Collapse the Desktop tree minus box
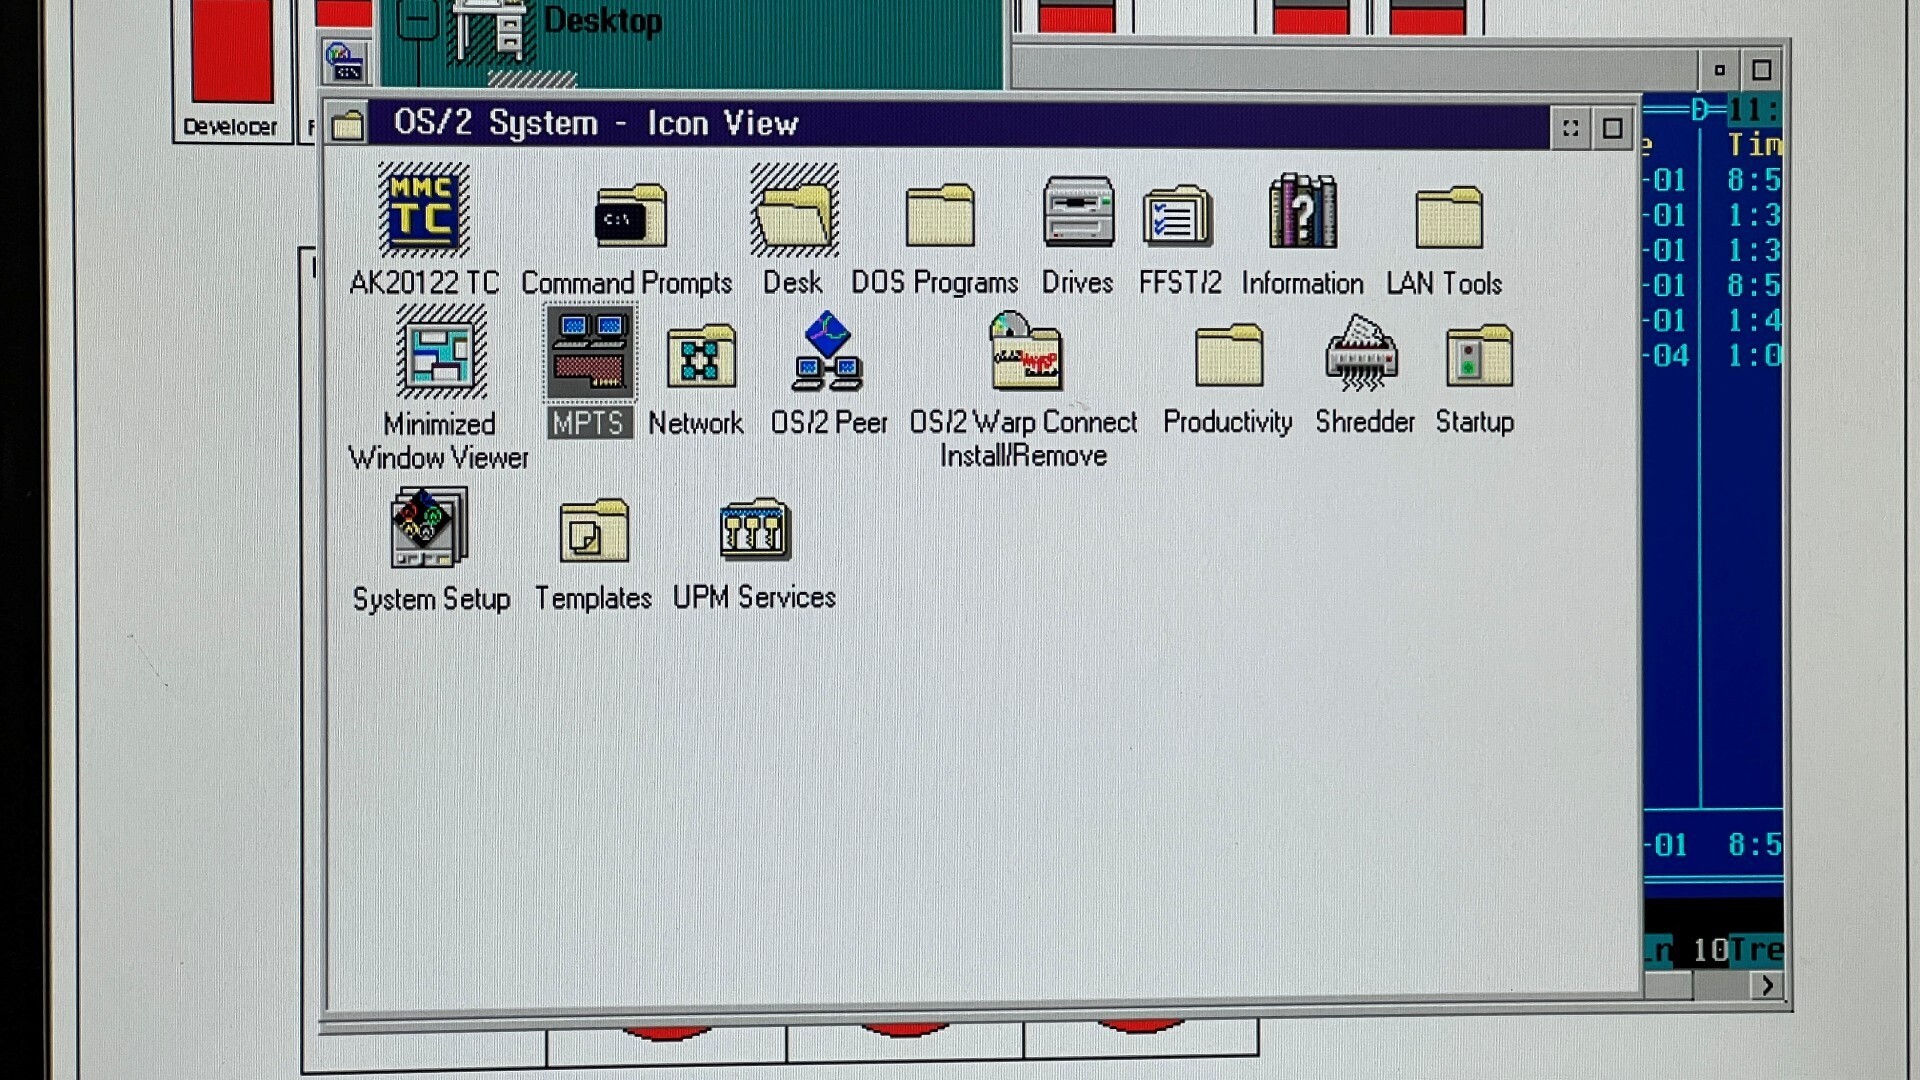Viewport: 1920px width, 1080px height. (x=417, y=20)
